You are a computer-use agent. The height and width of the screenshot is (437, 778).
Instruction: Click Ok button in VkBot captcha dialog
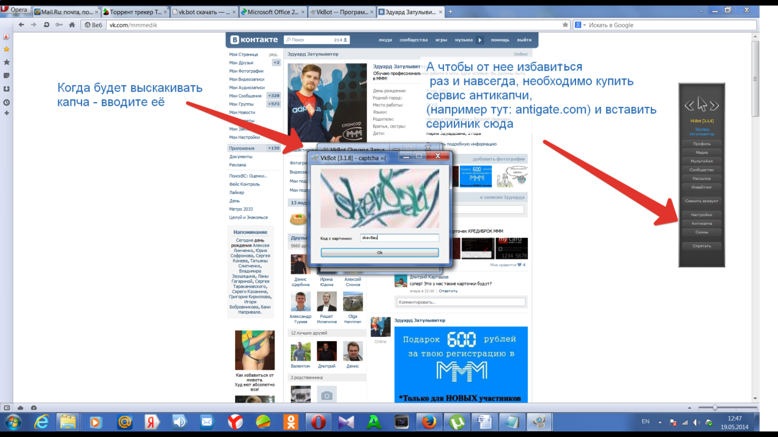(380, 252)
